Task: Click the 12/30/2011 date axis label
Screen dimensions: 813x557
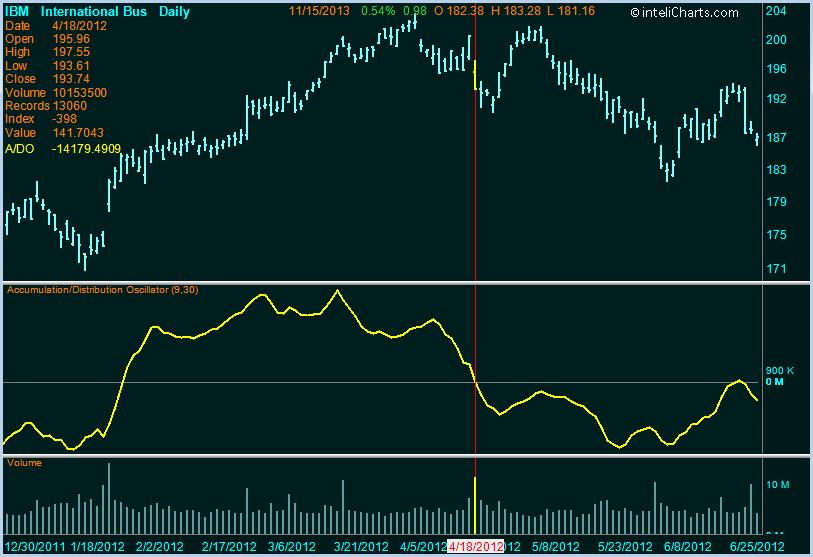Action: coord(35,547)
